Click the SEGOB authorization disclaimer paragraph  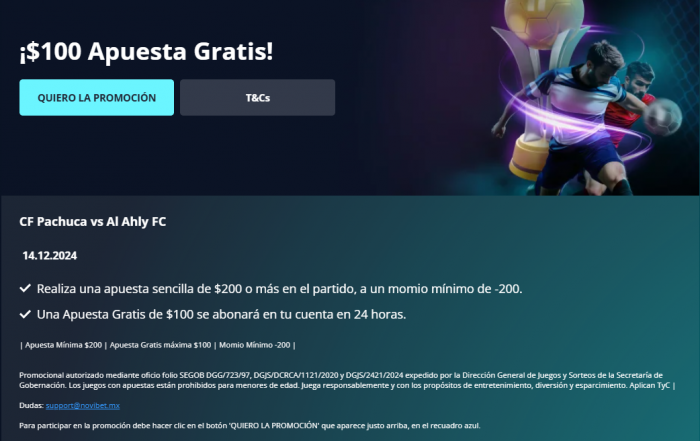(347, 380)
